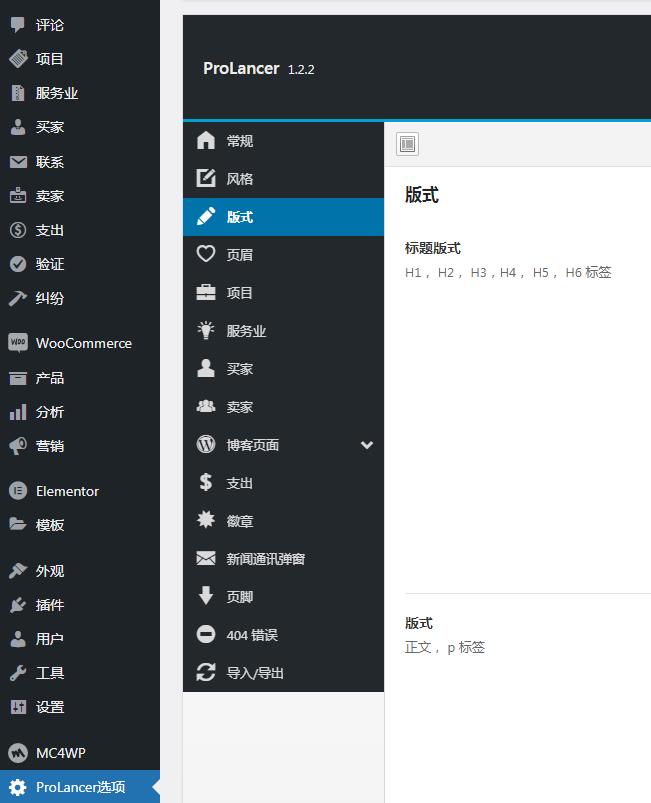Open the 项目 tab in ProLancer options panel

[283, 292]
